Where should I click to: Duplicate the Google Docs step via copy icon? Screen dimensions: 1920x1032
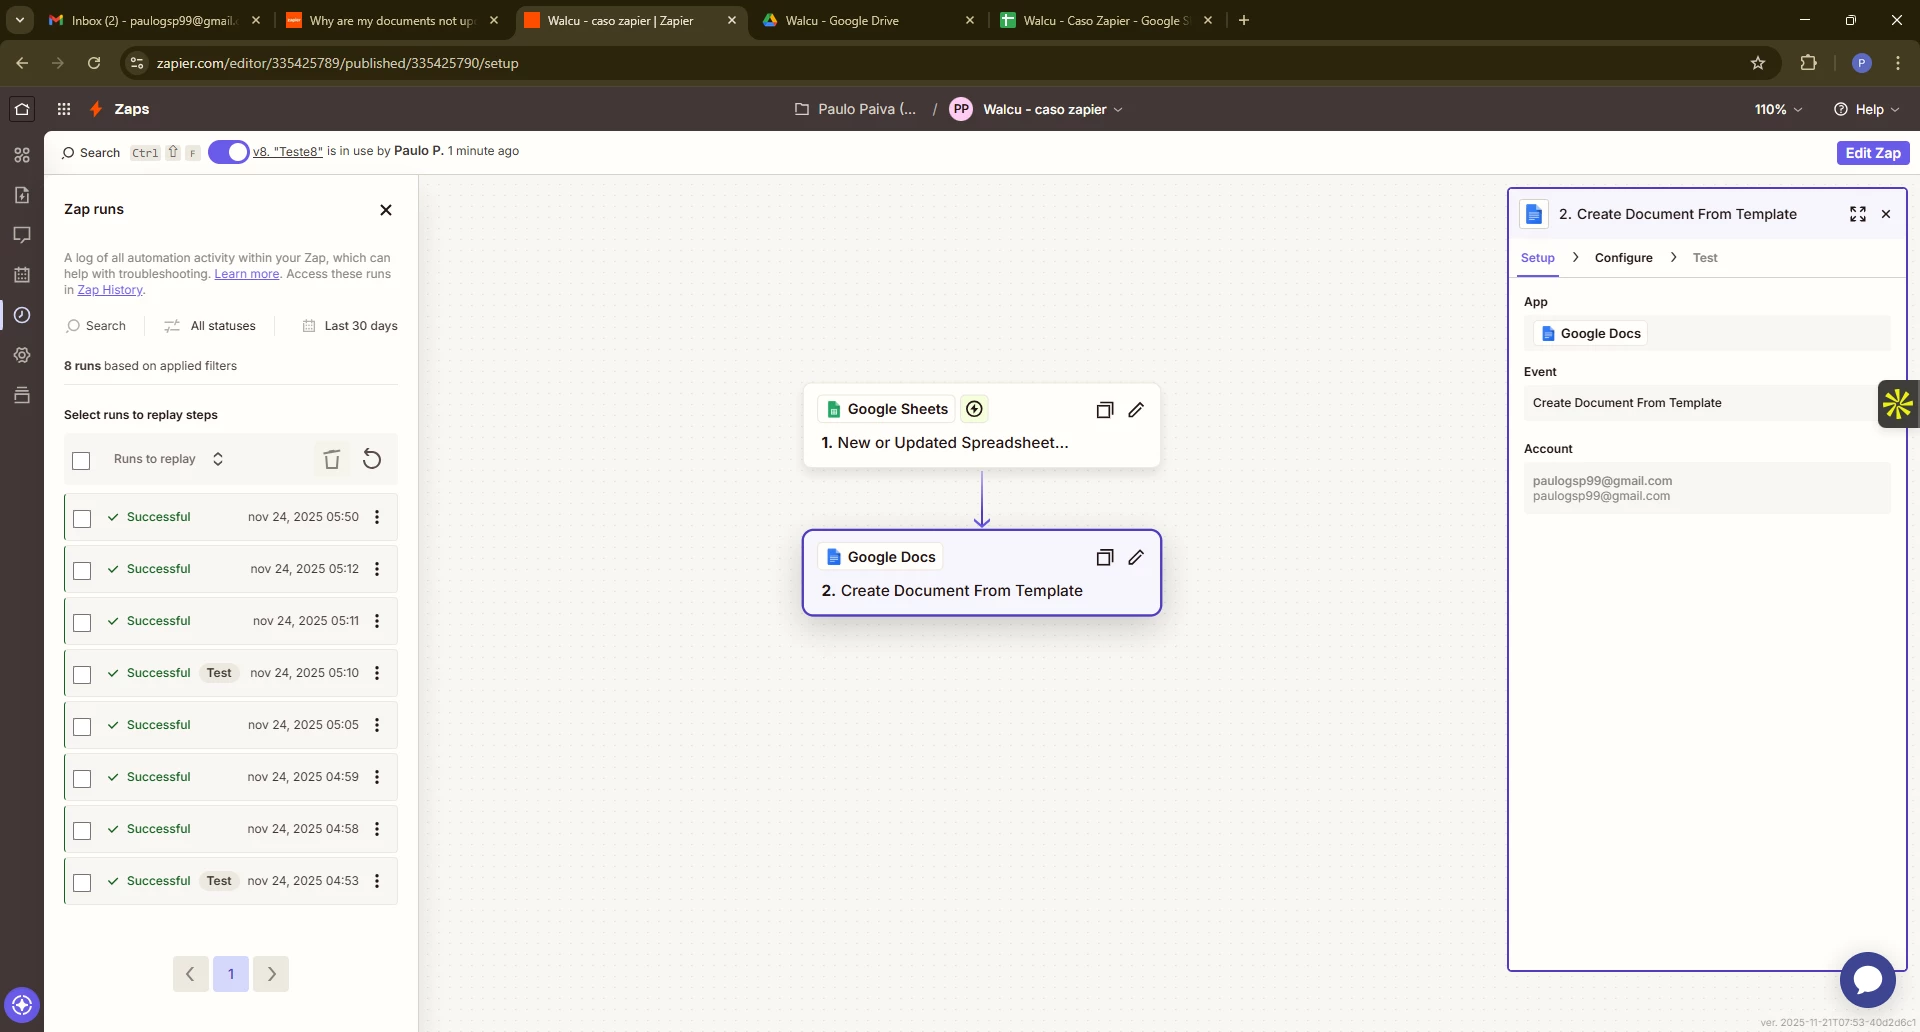click(1105, 558)
